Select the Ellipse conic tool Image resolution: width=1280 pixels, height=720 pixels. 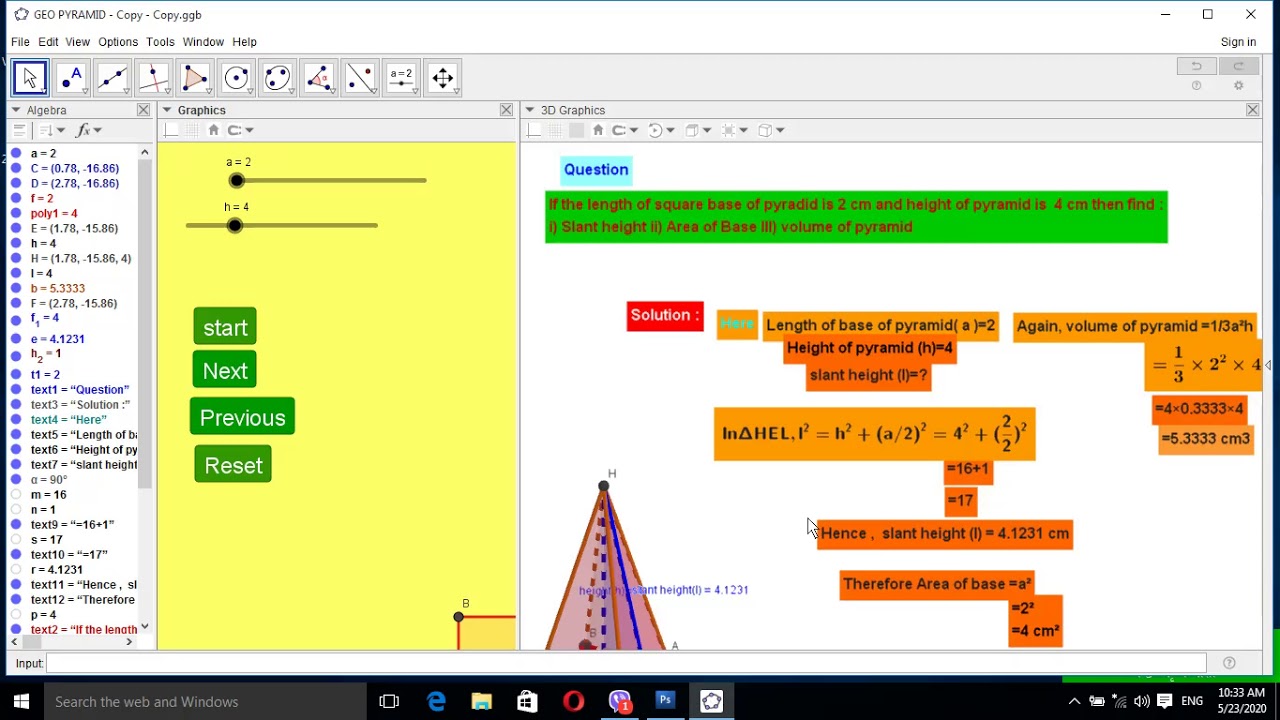(278, 78)
